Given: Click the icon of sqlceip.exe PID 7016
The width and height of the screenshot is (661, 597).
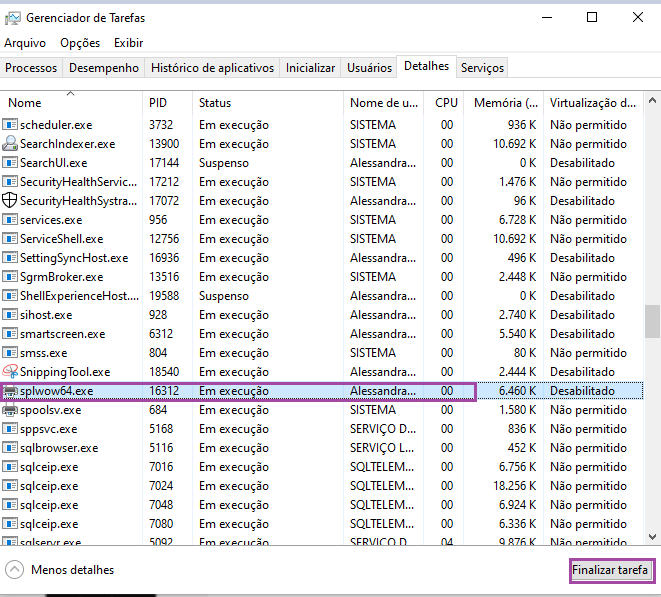Looking at the screenshot, I should pyautogui.click(x=10, y=467).
